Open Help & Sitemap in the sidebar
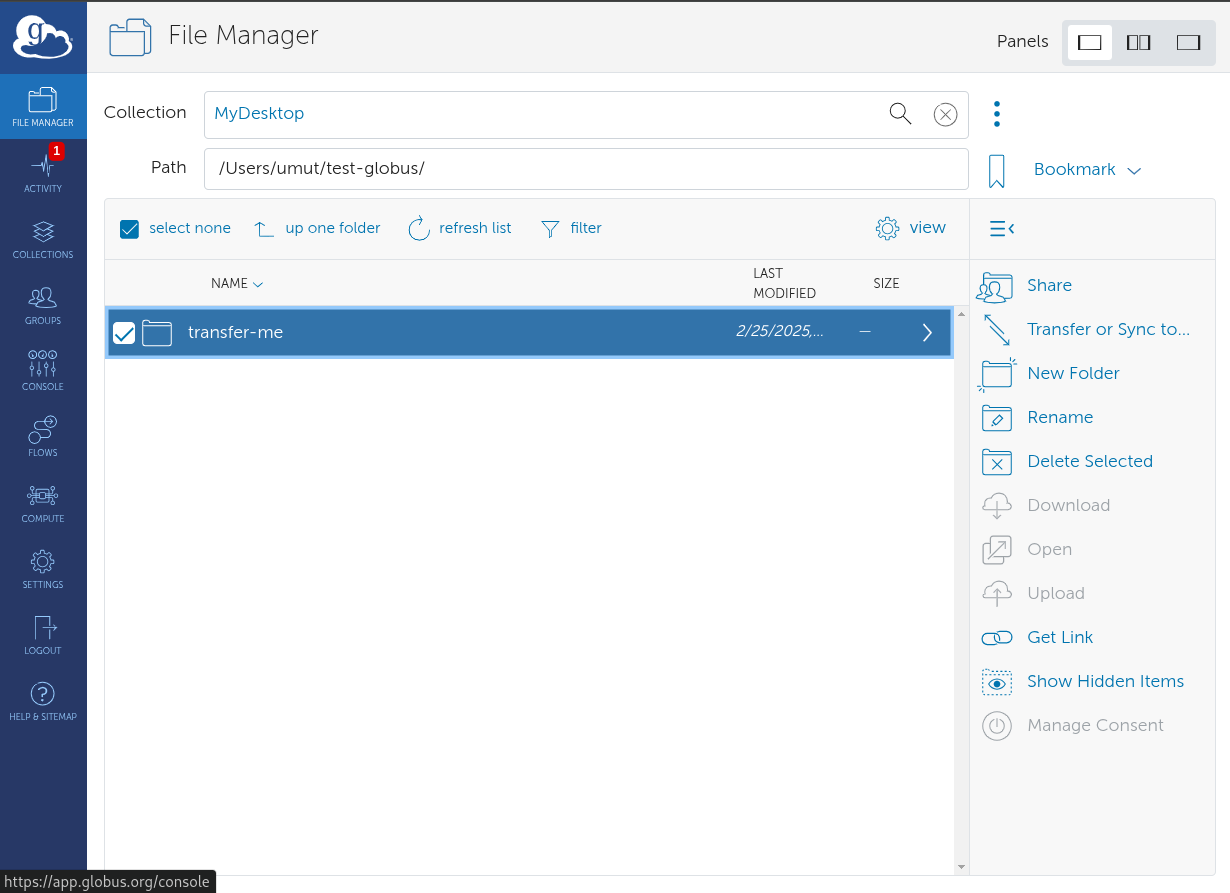Screen dimensions: 1230x893 [x=43, y=702]
